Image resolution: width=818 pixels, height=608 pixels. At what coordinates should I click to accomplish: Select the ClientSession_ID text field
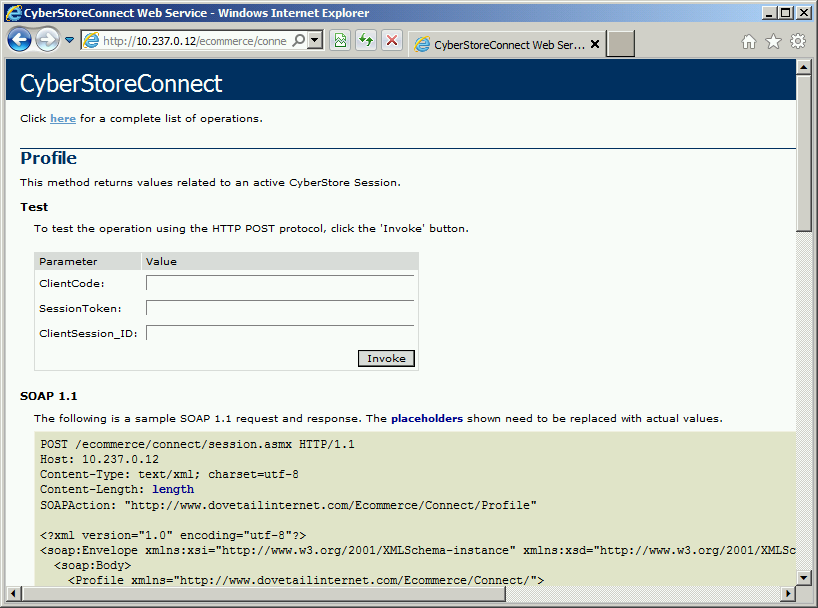tap(280, 333)
